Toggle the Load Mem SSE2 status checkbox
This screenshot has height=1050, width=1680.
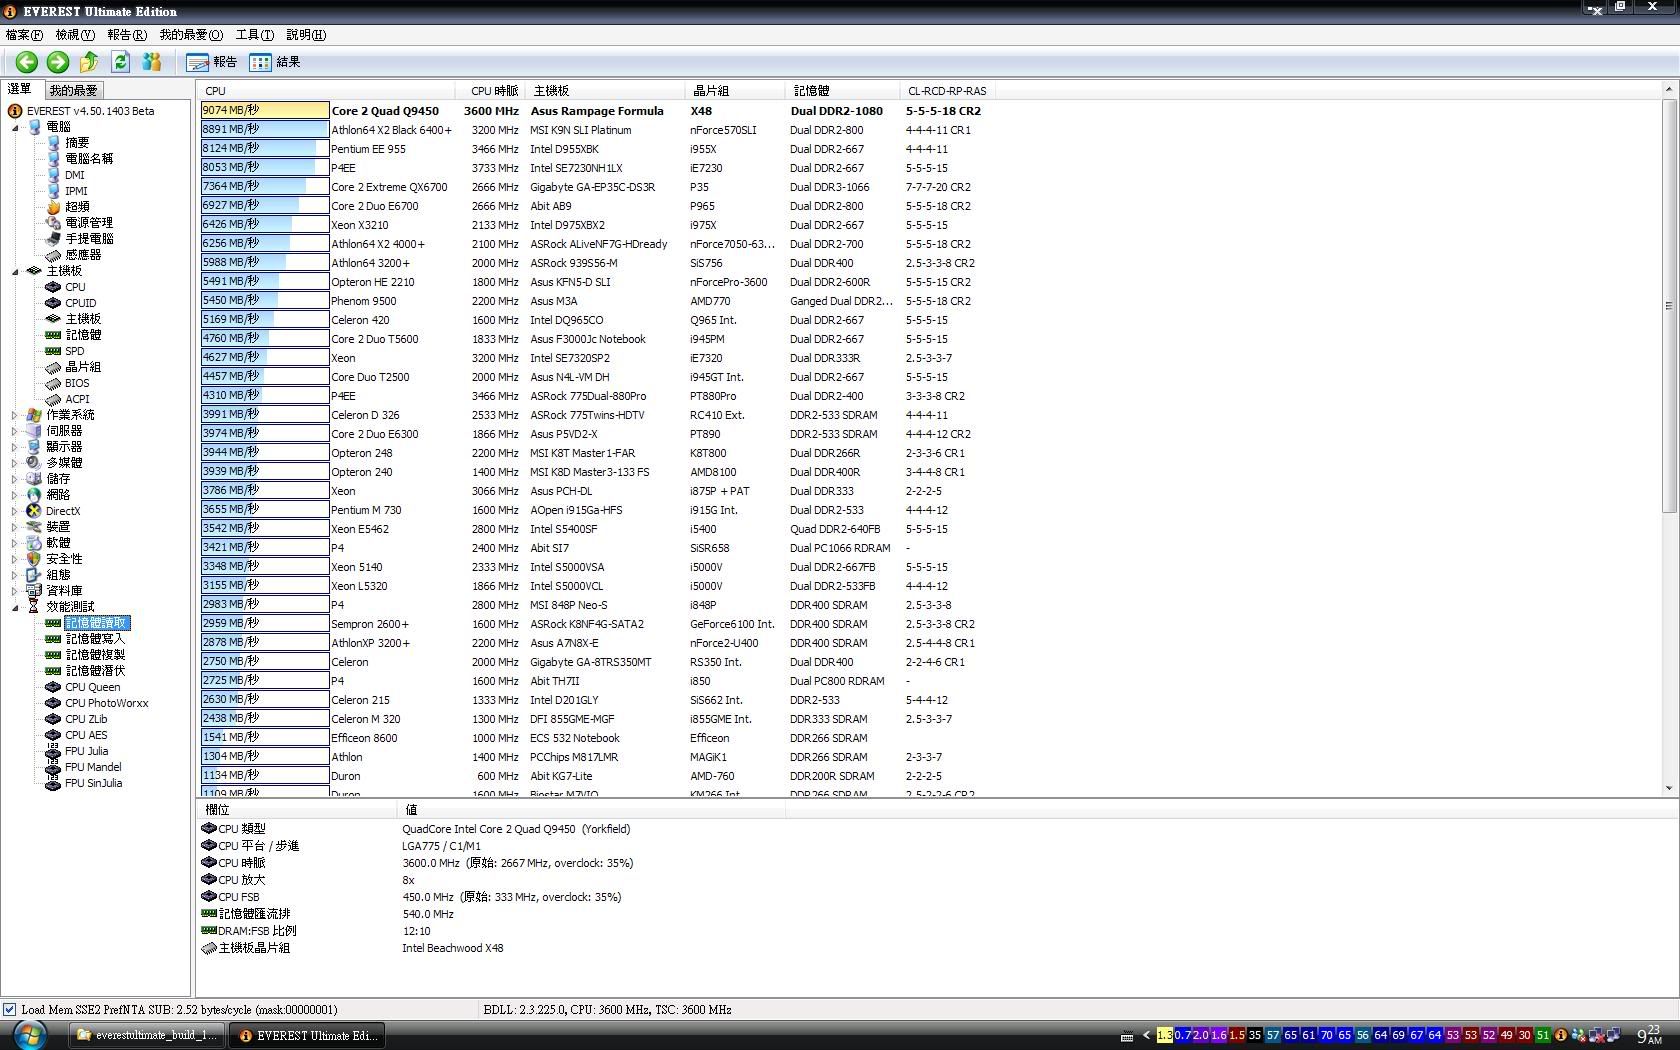(x=10, y=1010)
